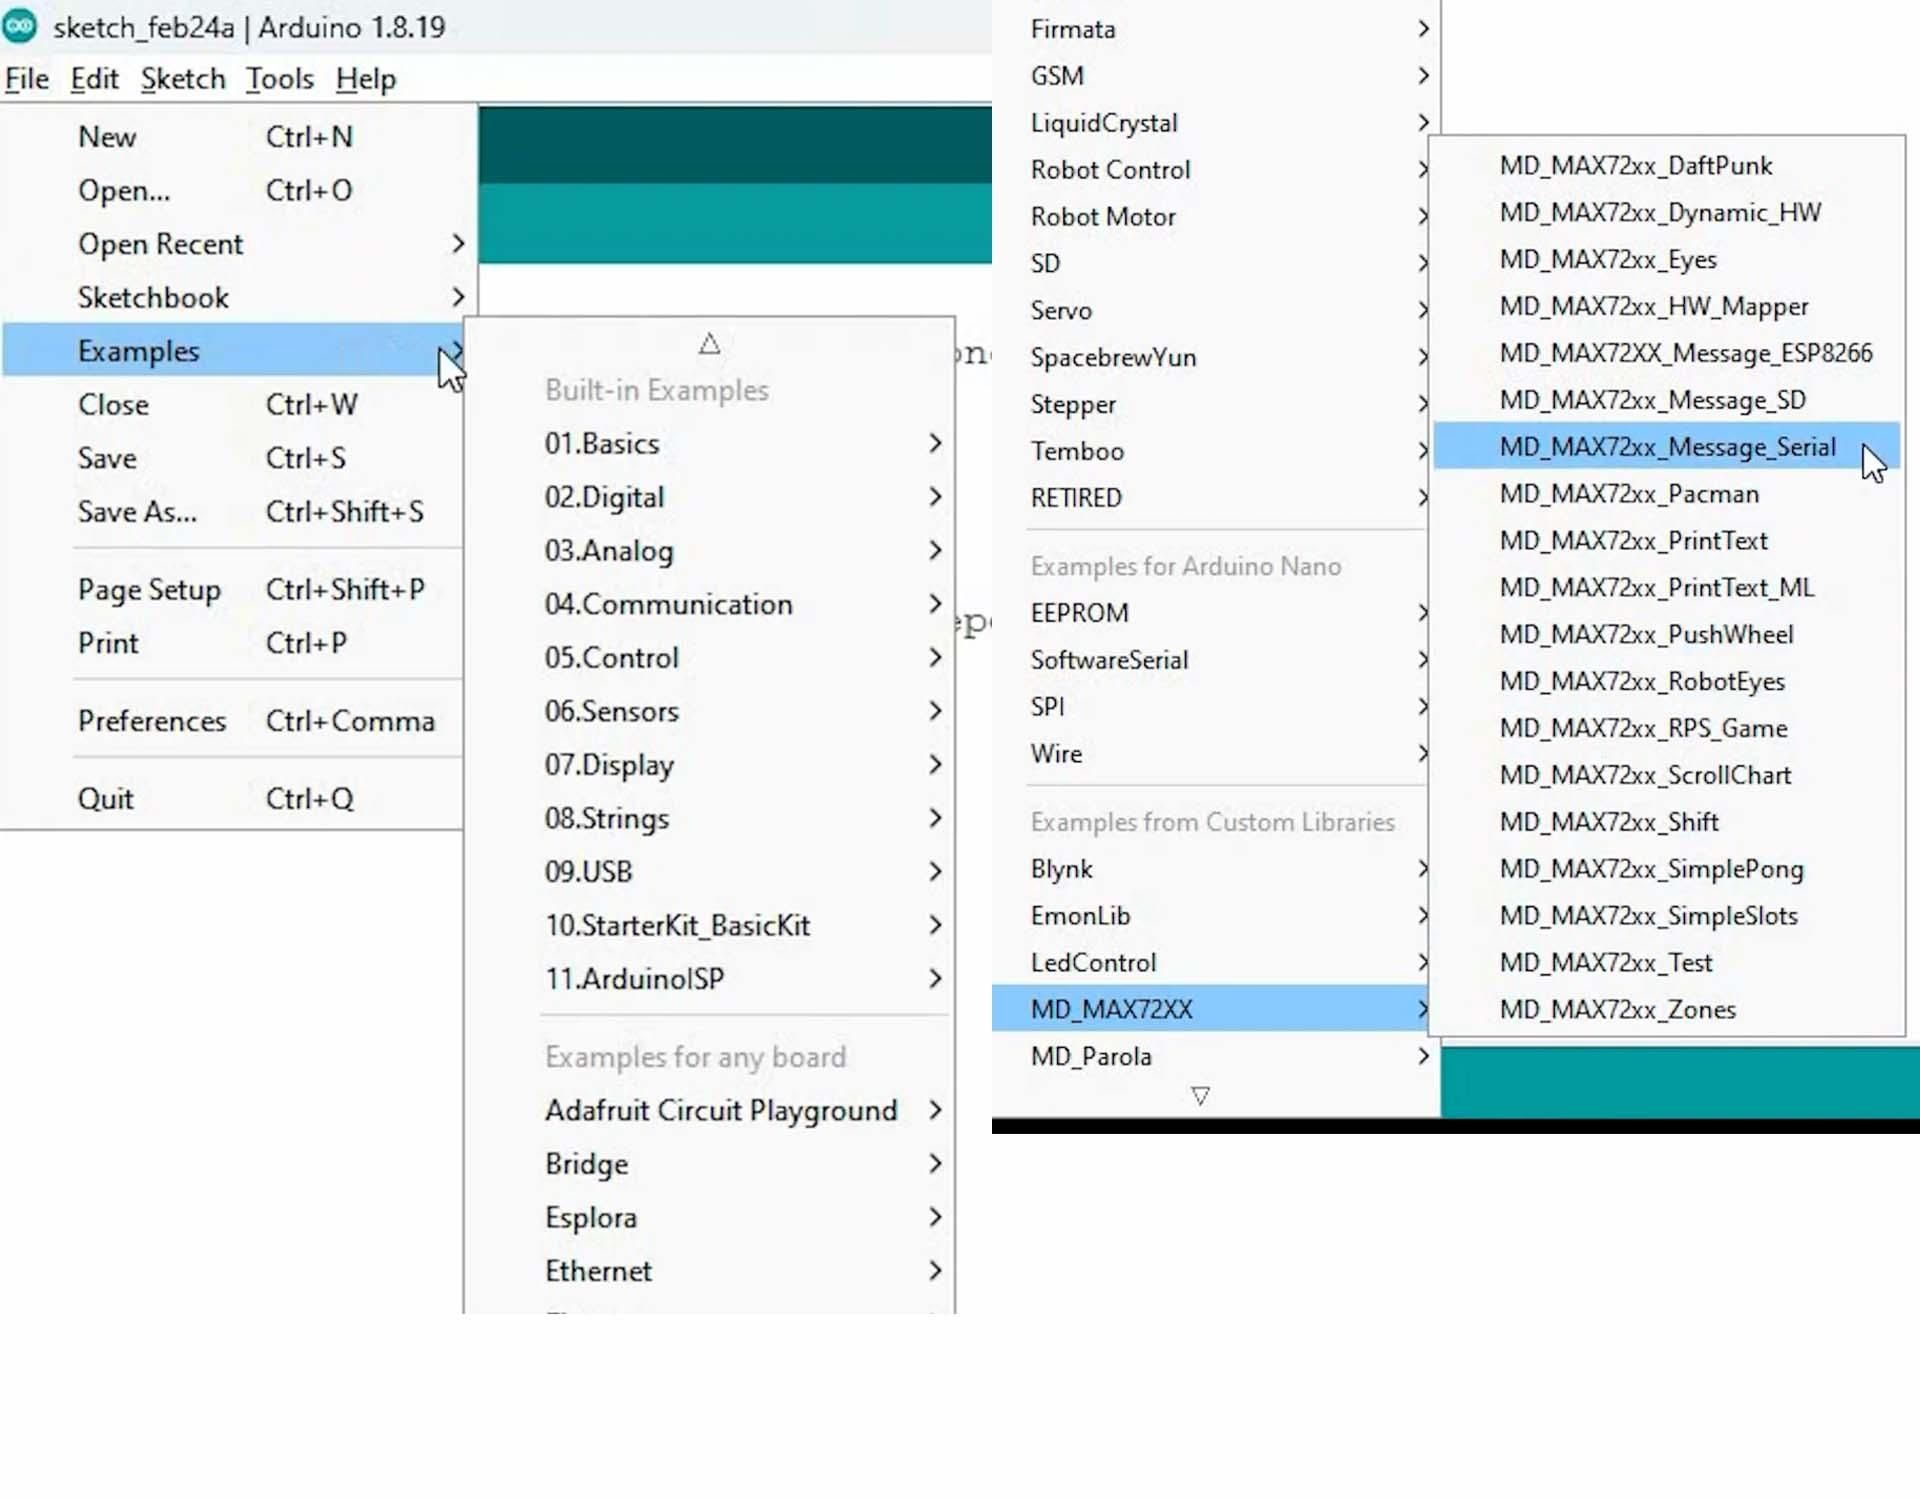Open the SoftwareSerial examples submenu
Image resolution: width=1920 pixels, height=1500 pixels.
point(1212,660)
